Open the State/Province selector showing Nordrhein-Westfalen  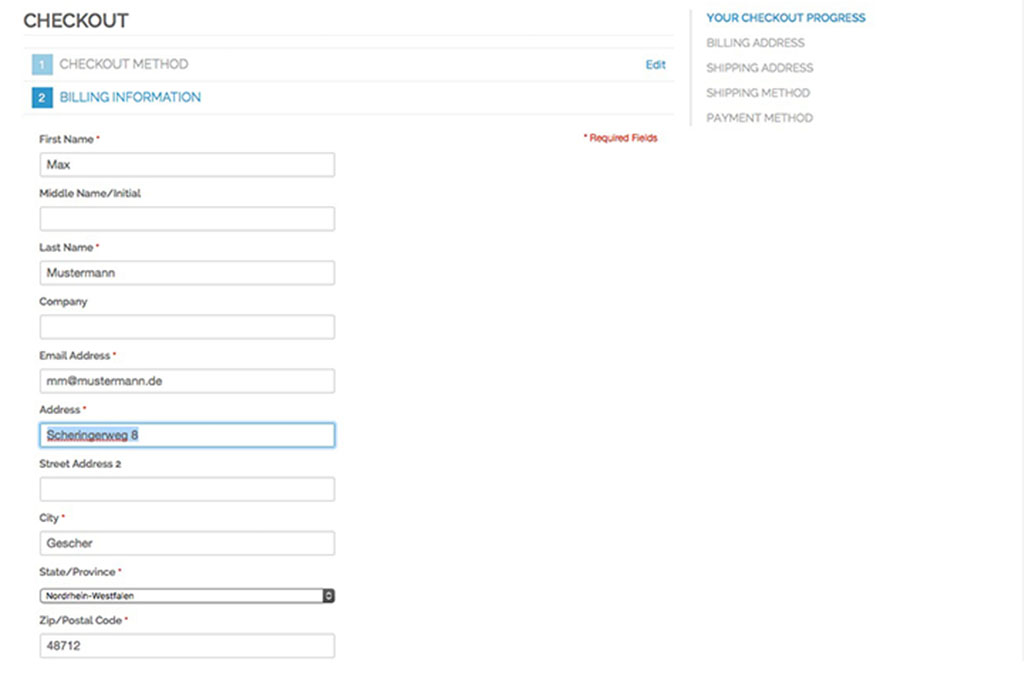coord(186,595)
